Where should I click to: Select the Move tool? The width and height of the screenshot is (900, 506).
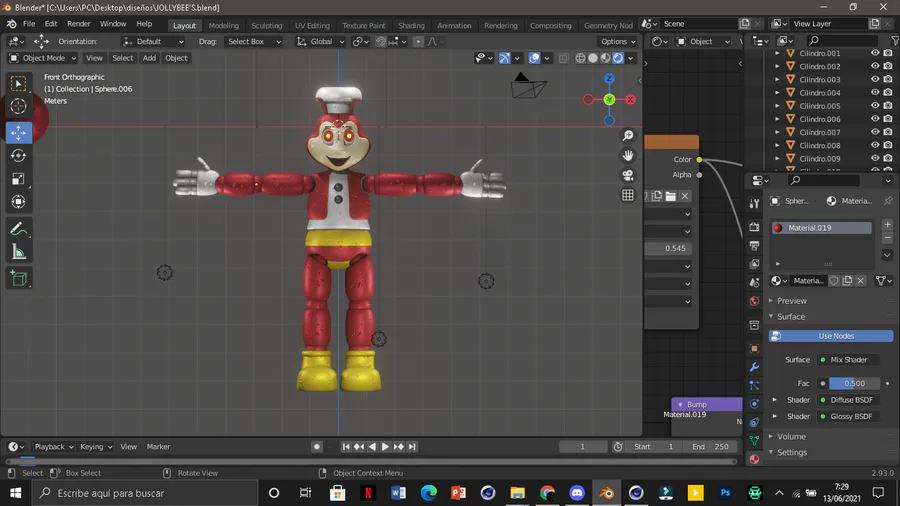click(x=18, y=133)
